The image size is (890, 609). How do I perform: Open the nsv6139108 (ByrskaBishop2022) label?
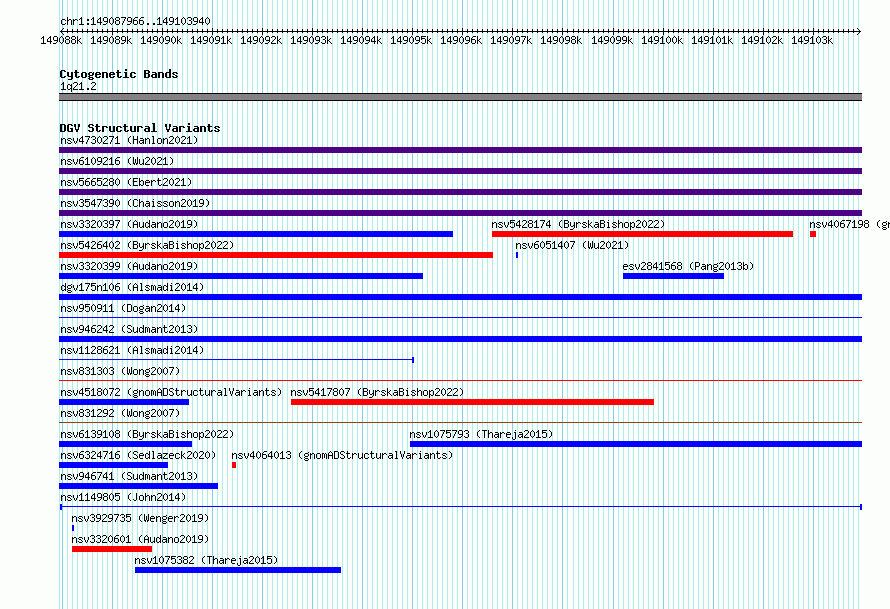(x=147, y=434)
